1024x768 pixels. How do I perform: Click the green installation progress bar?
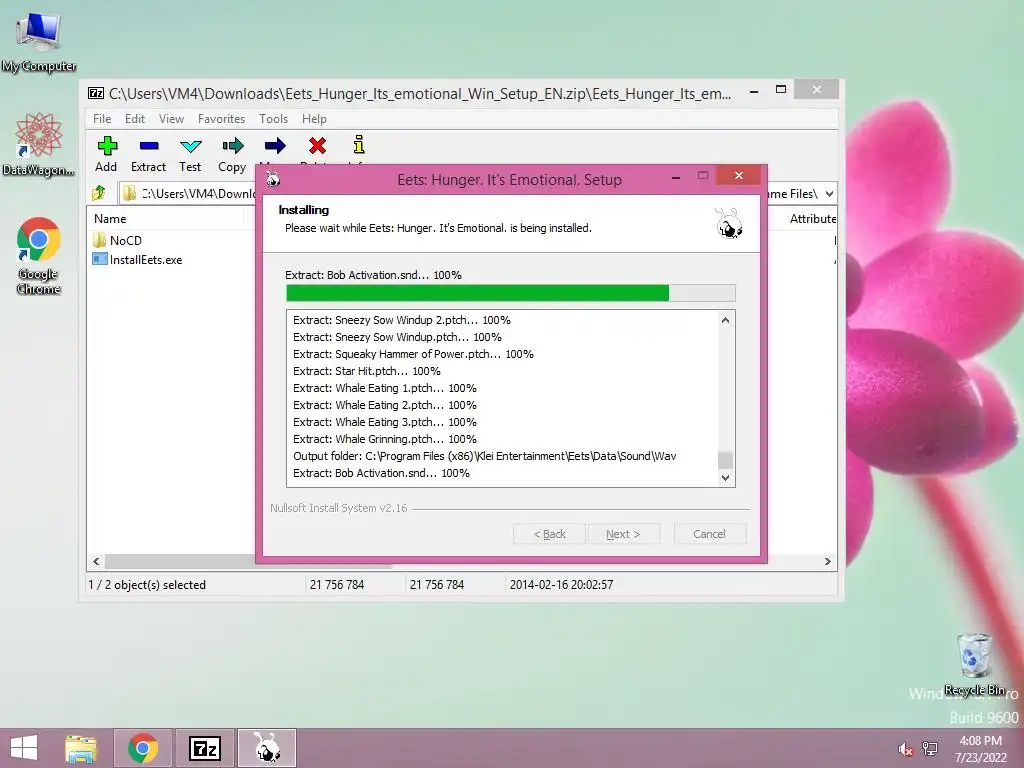511,293
